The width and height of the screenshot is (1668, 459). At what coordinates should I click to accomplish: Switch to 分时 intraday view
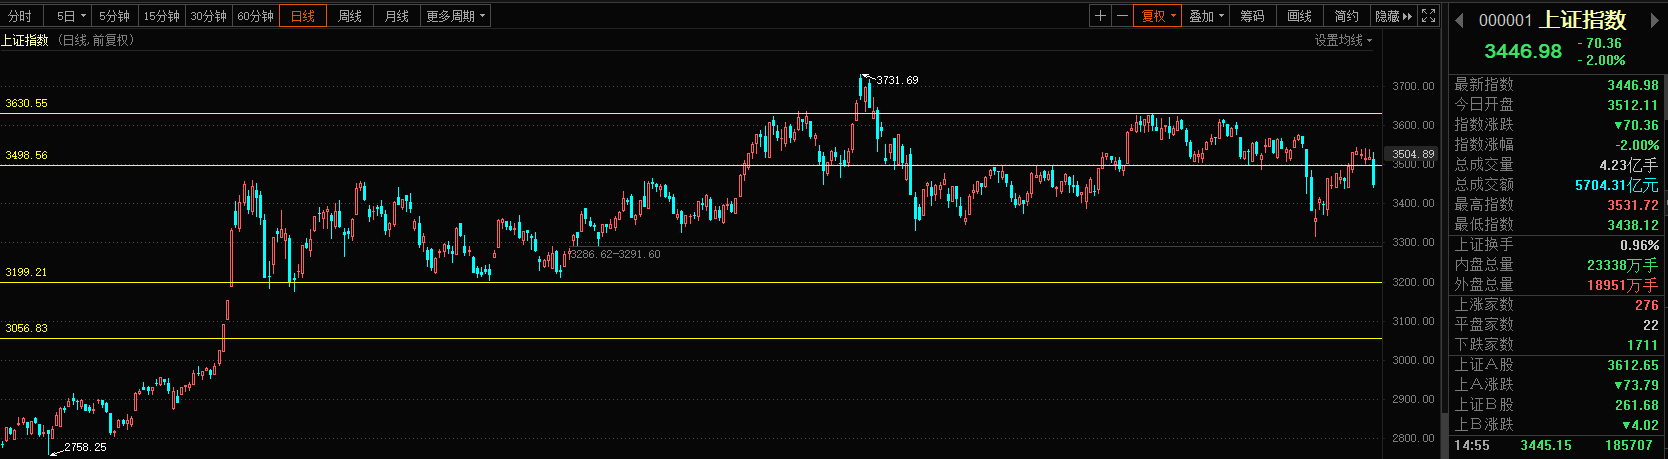click(x=20, y=16)
